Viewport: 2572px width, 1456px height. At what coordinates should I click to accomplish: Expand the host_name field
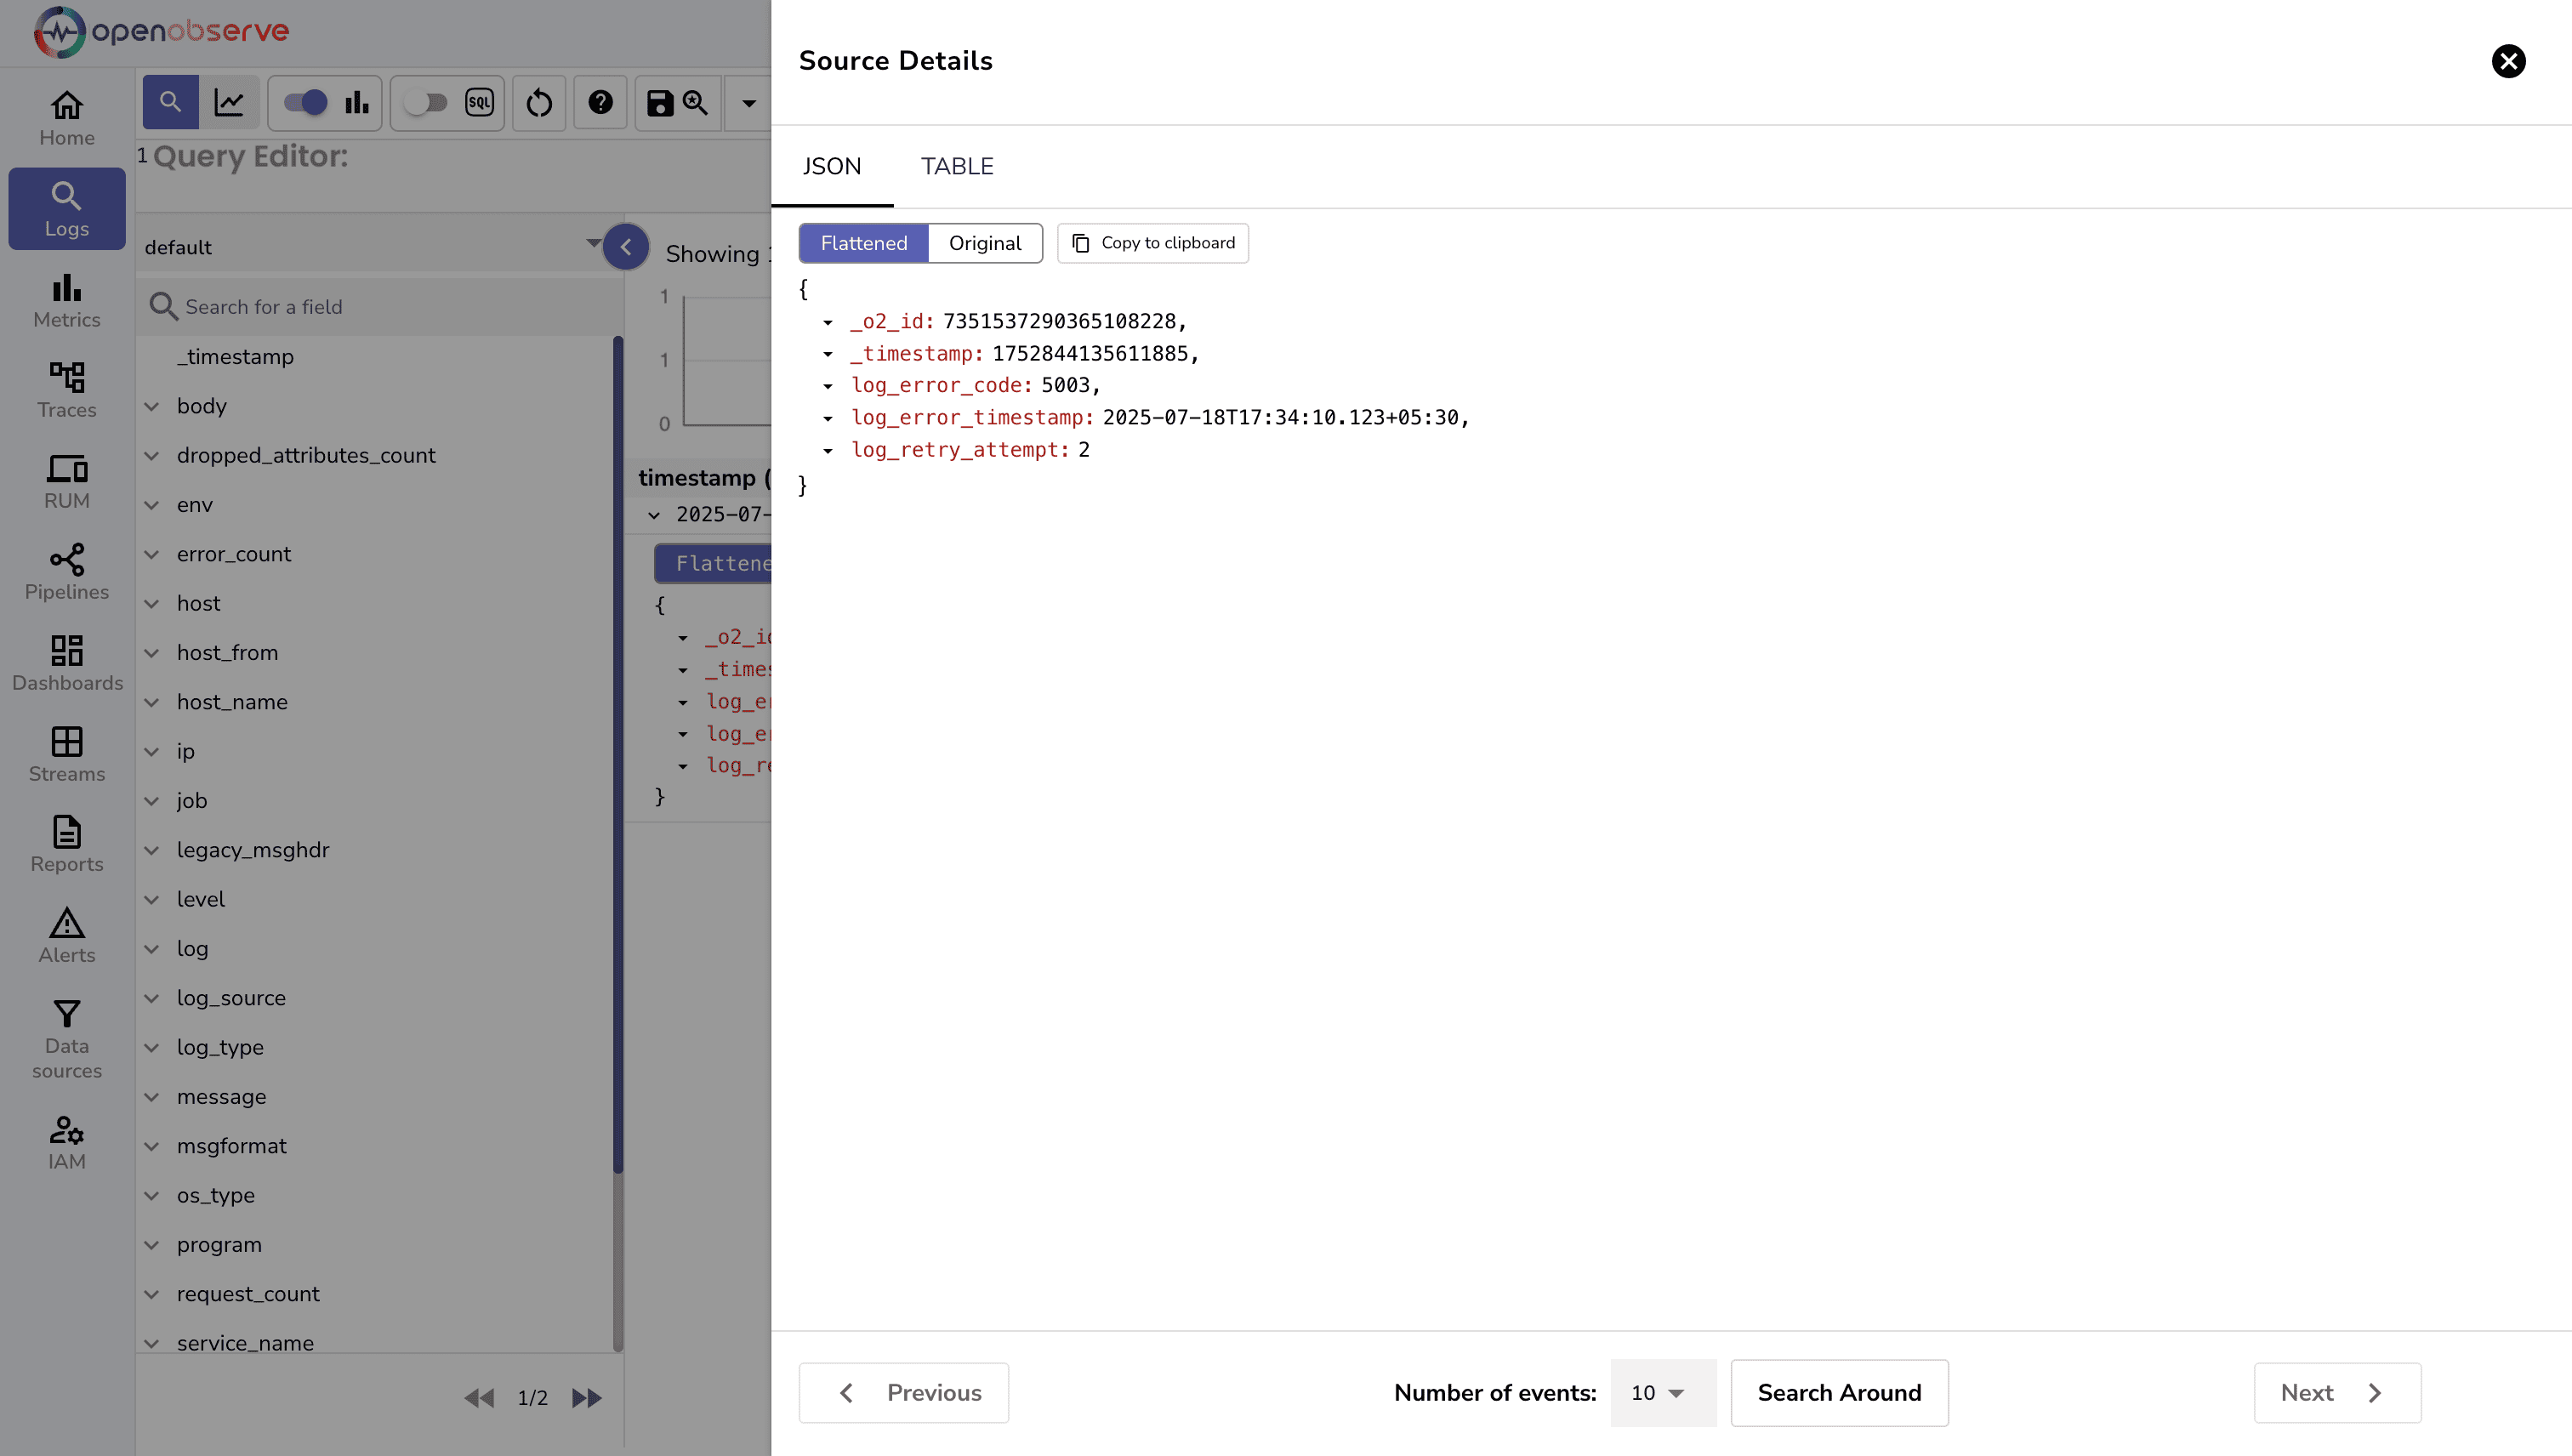click(152, 702)
